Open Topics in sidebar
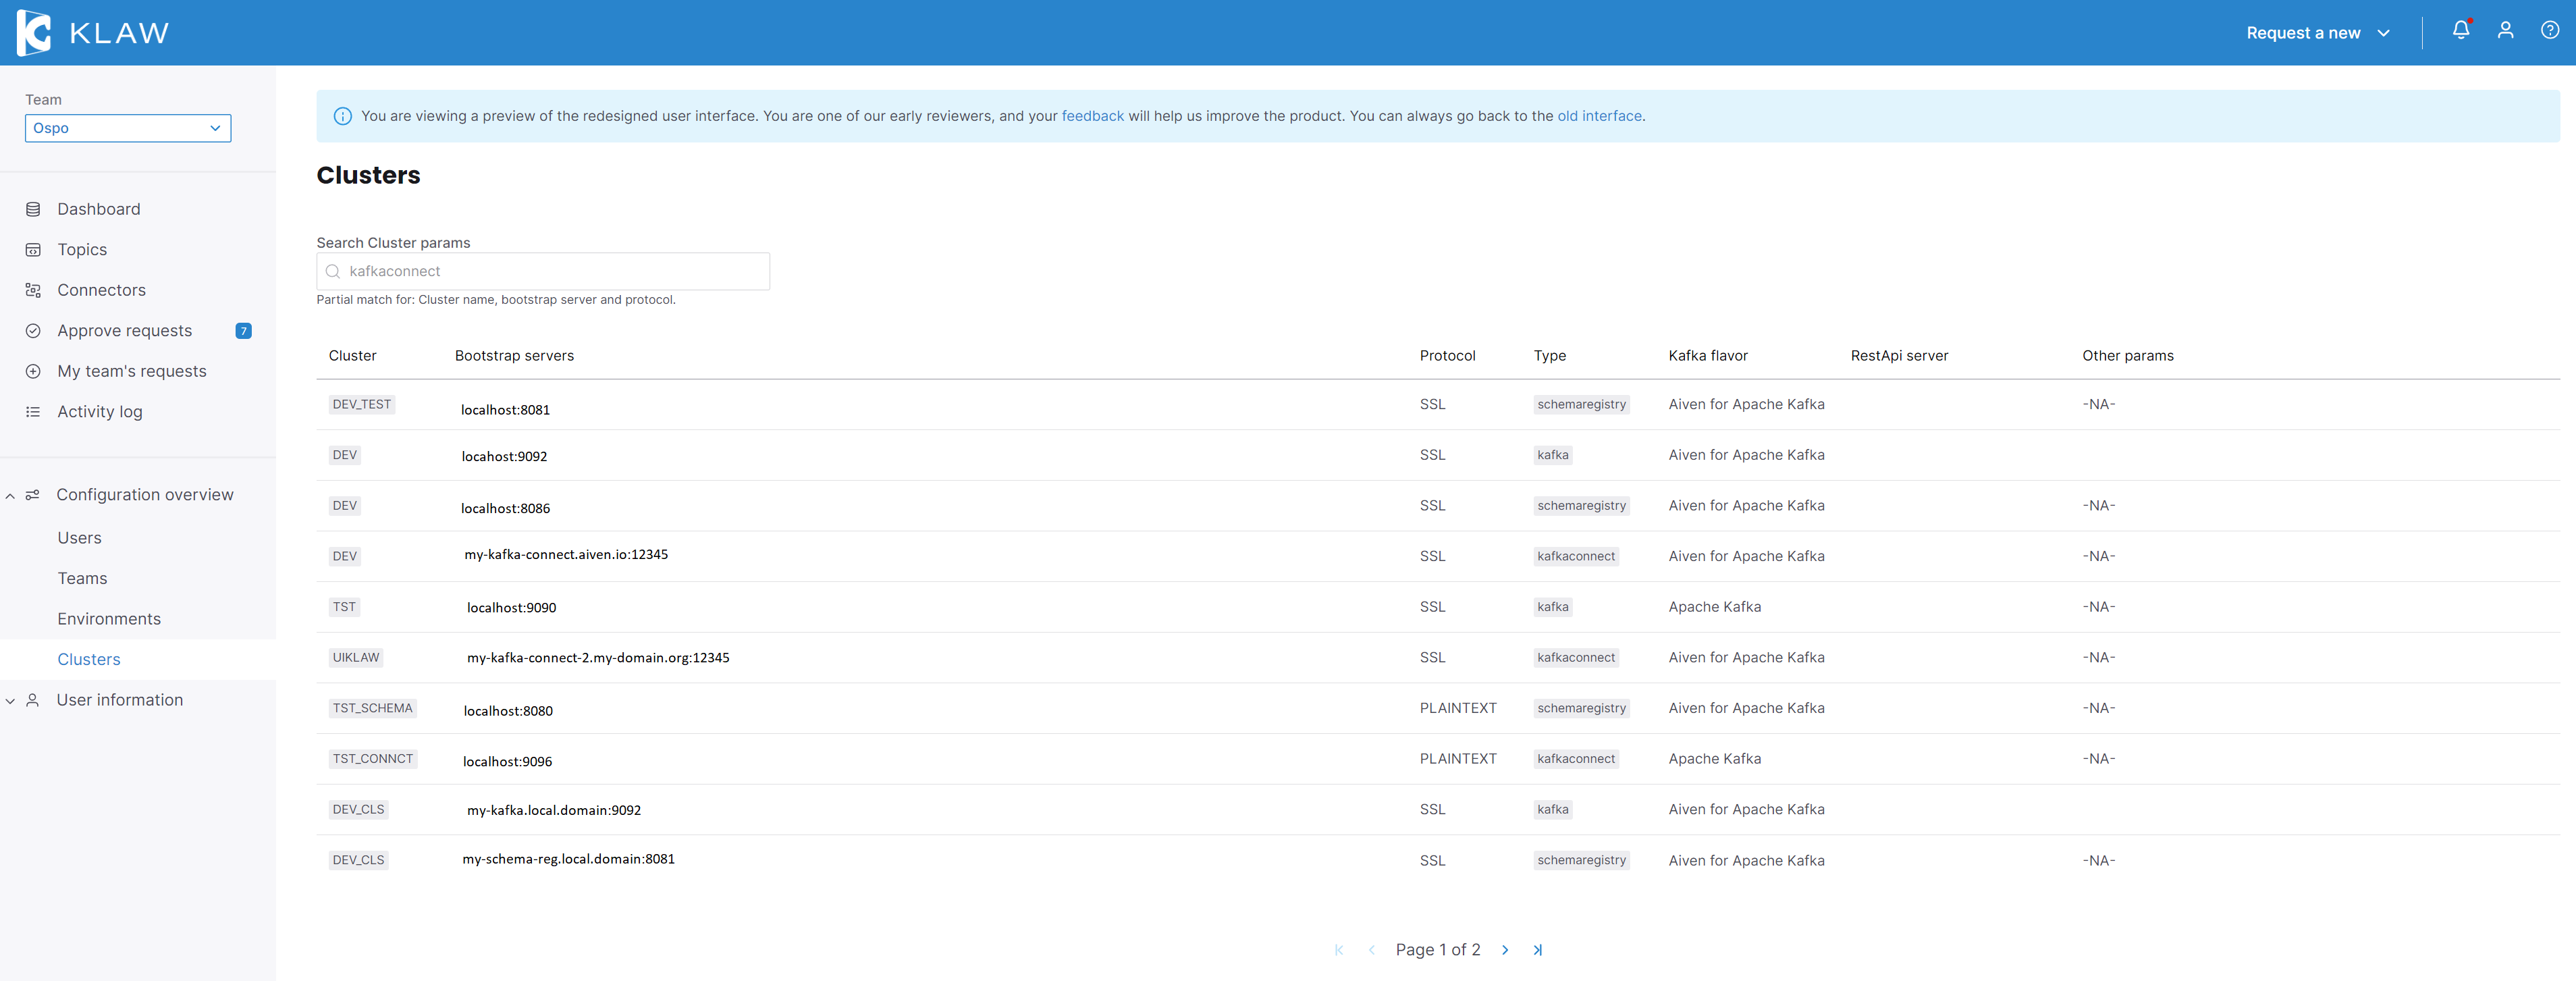The height and width of the screenshot is (981, 2576). pos(82,250)
